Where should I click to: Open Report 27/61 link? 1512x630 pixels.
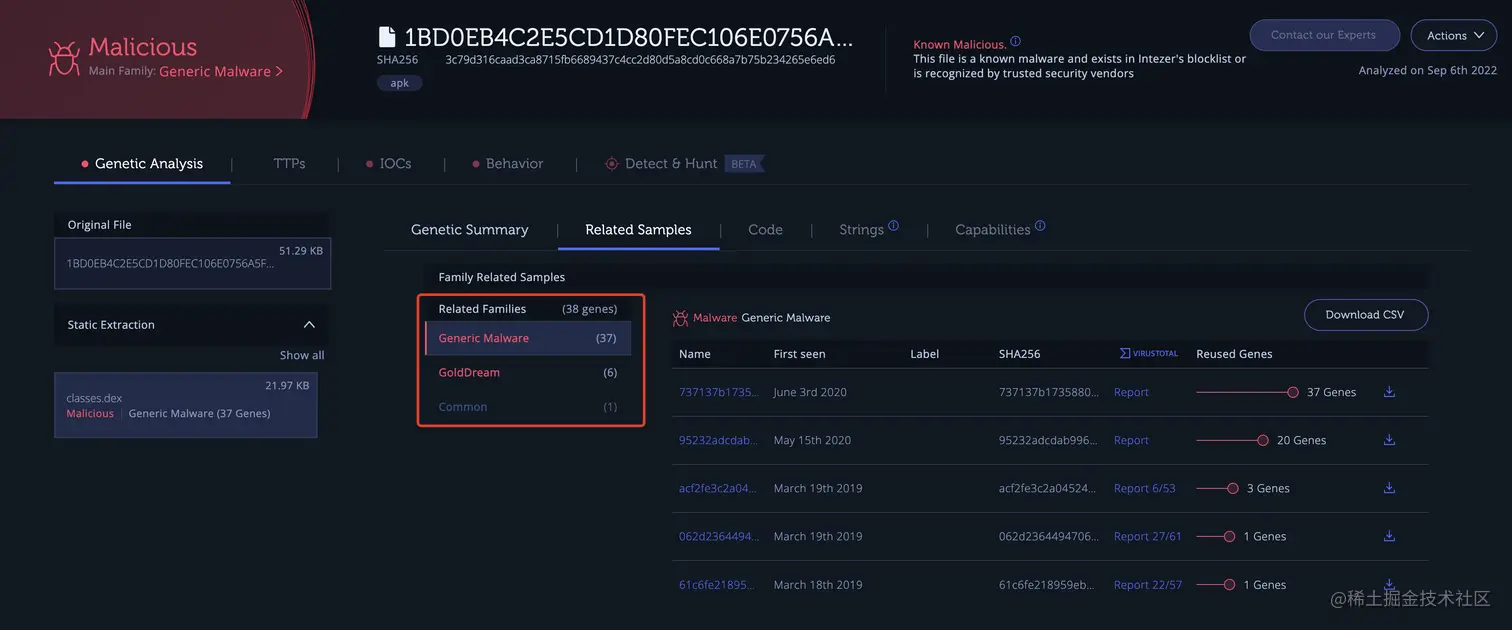click(1148, 536)
